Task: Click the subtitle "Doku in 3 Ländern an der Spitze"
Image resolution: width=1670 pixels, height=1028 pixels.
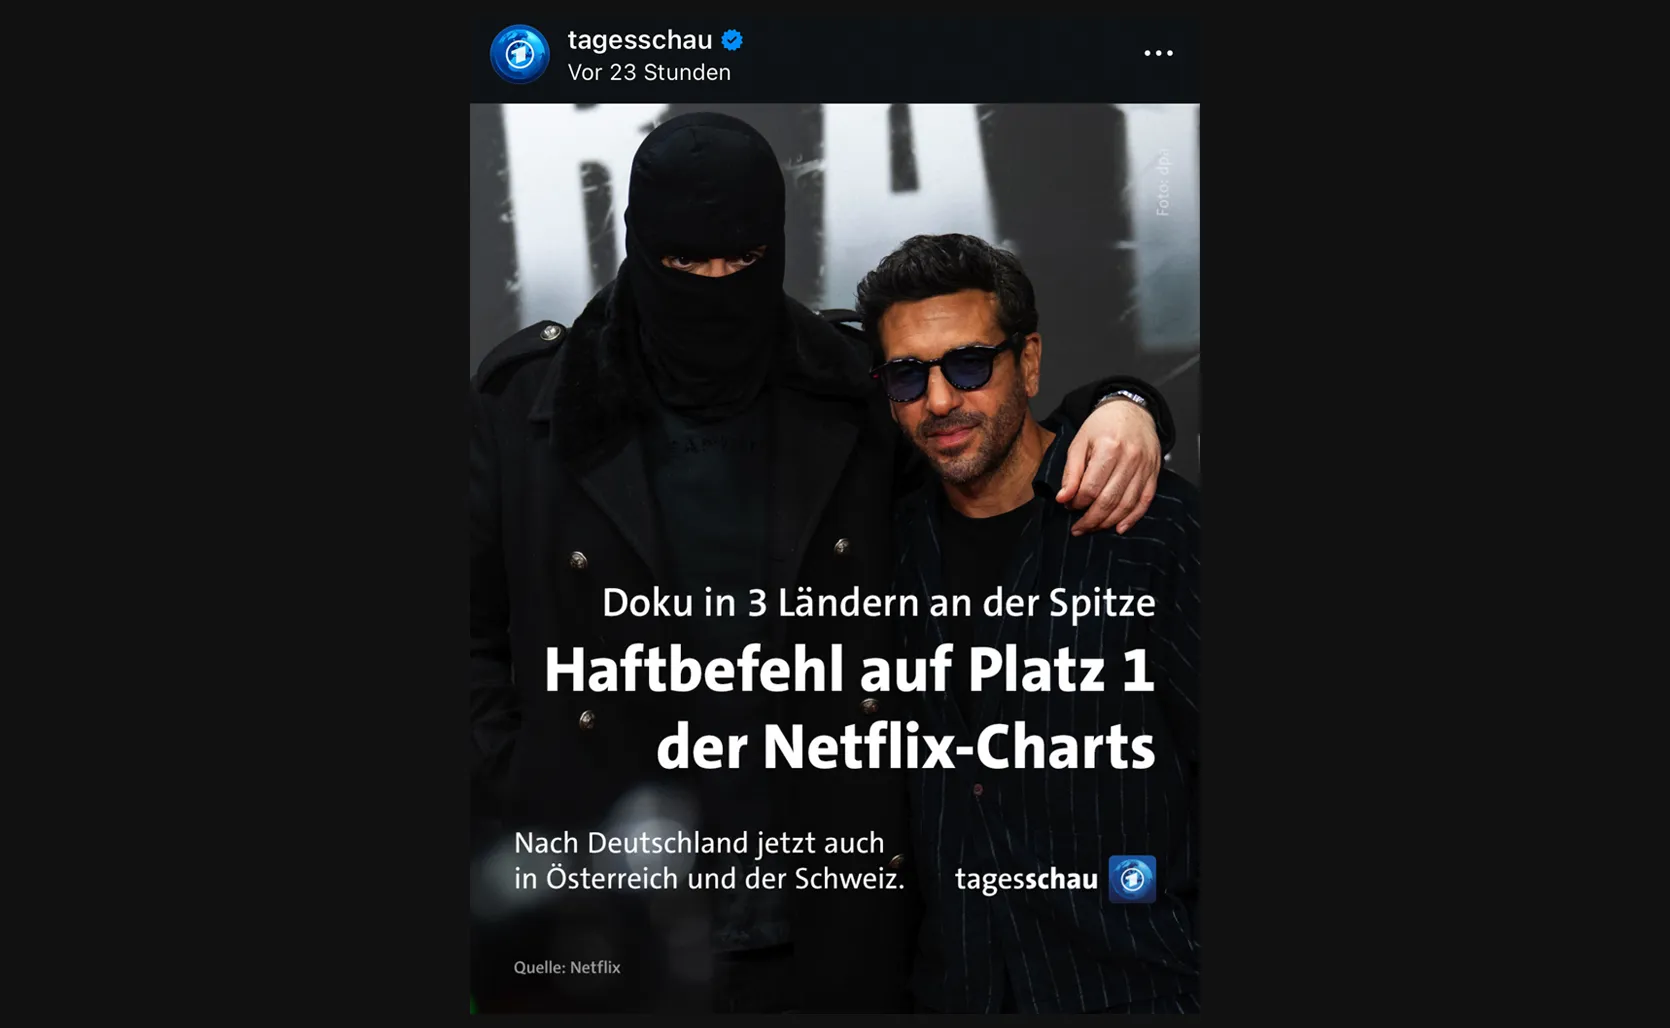Action: (x=879, y=603)
